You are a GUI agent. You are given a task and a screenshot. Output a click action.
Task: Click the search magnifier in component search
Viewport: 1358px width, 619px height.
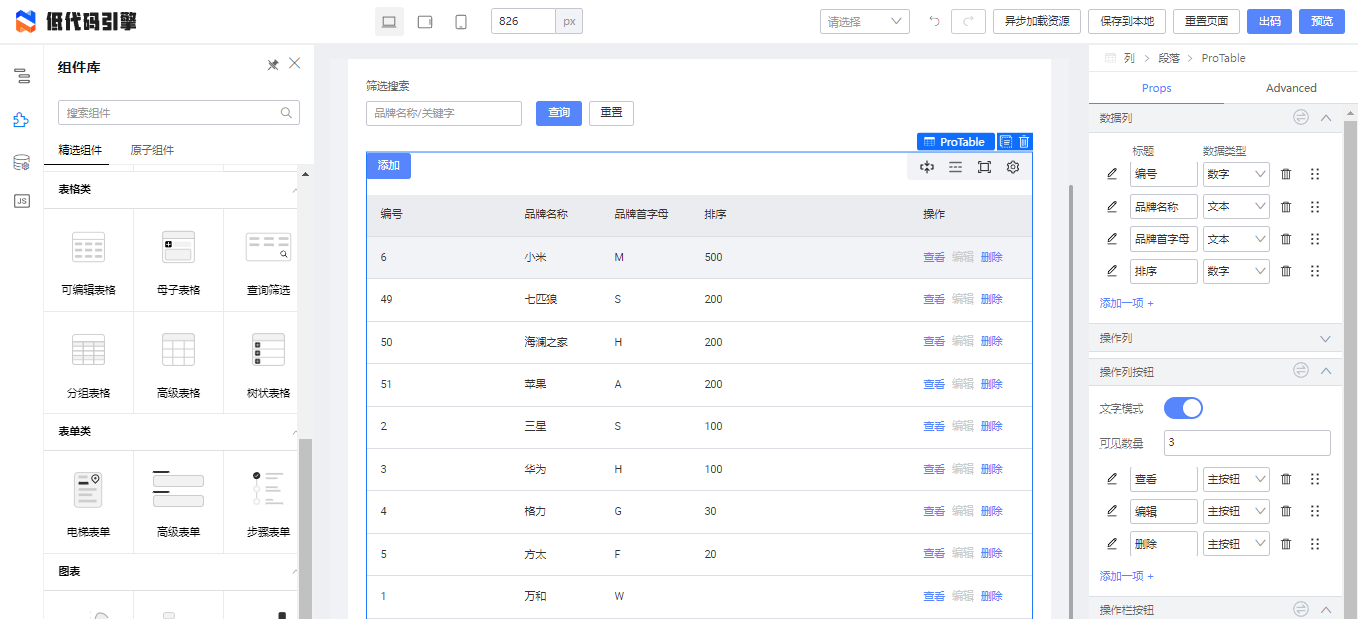[x=286, y=113]
